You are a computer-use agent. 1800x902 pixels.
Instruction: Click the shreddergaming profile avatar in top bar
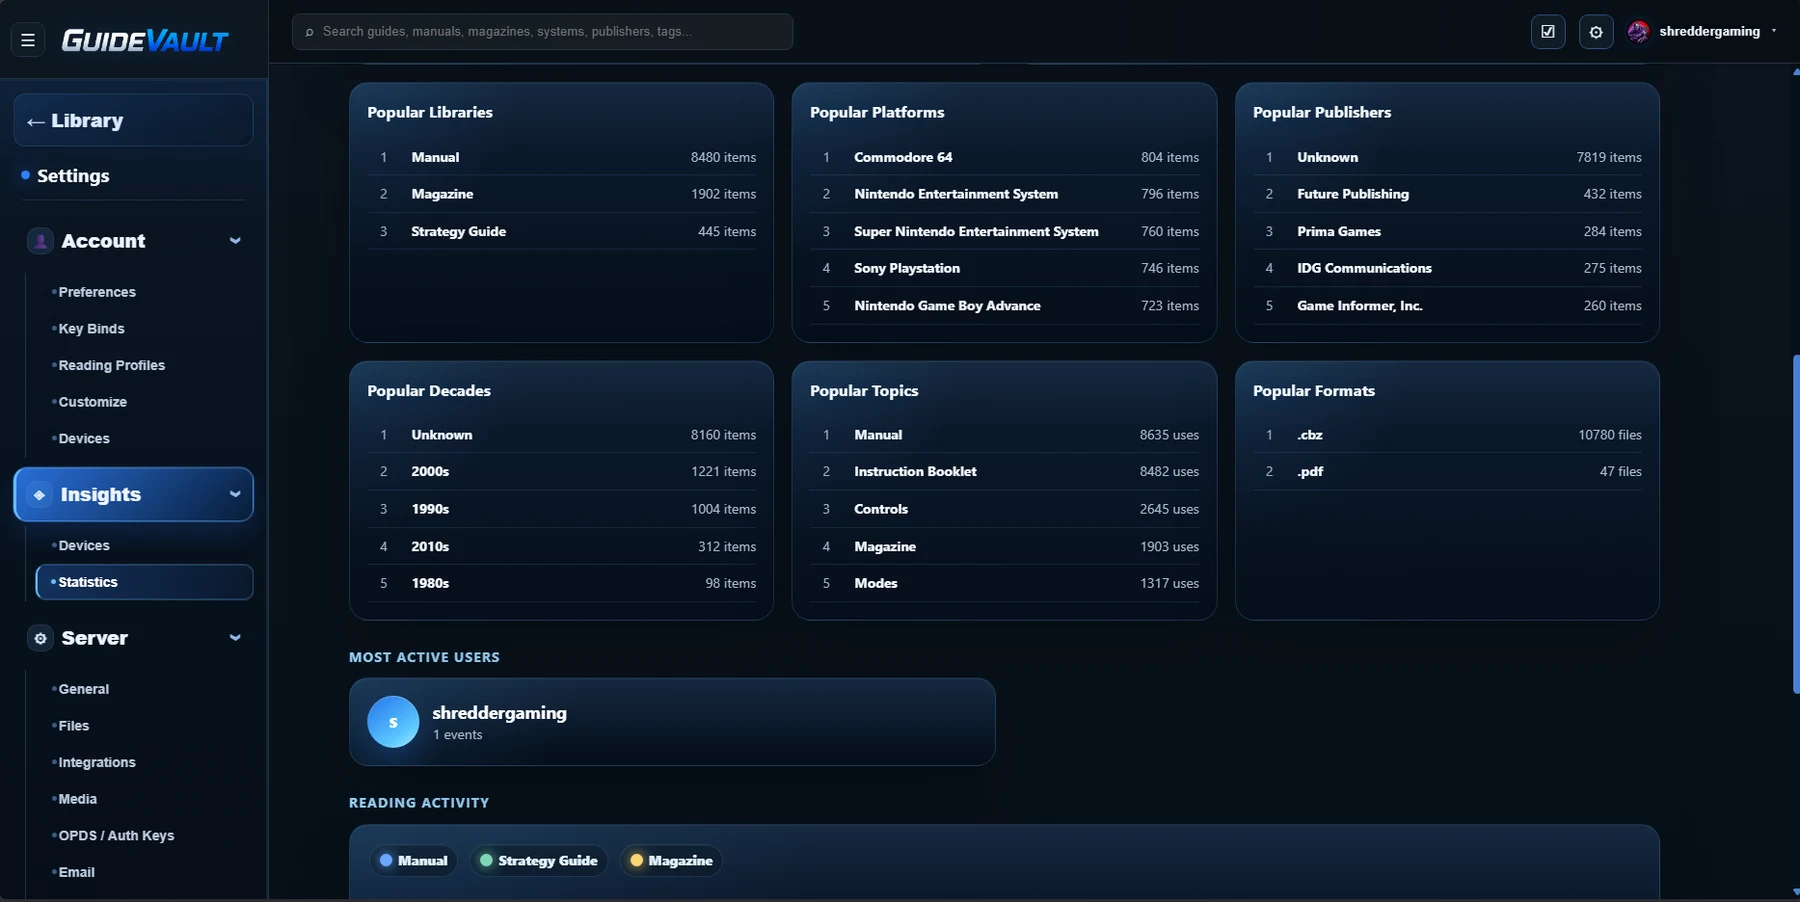[1638, 32]
